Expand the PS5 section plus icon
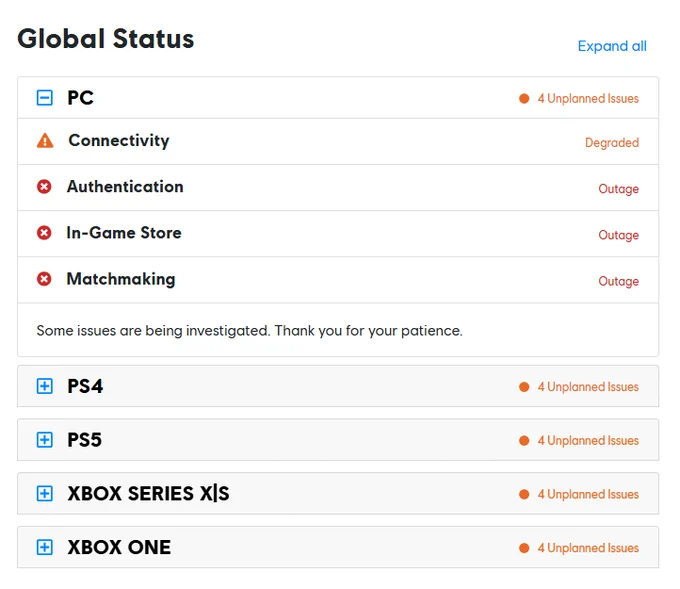Viewport: 680px width, 589px height. click(x=44, y=439)
